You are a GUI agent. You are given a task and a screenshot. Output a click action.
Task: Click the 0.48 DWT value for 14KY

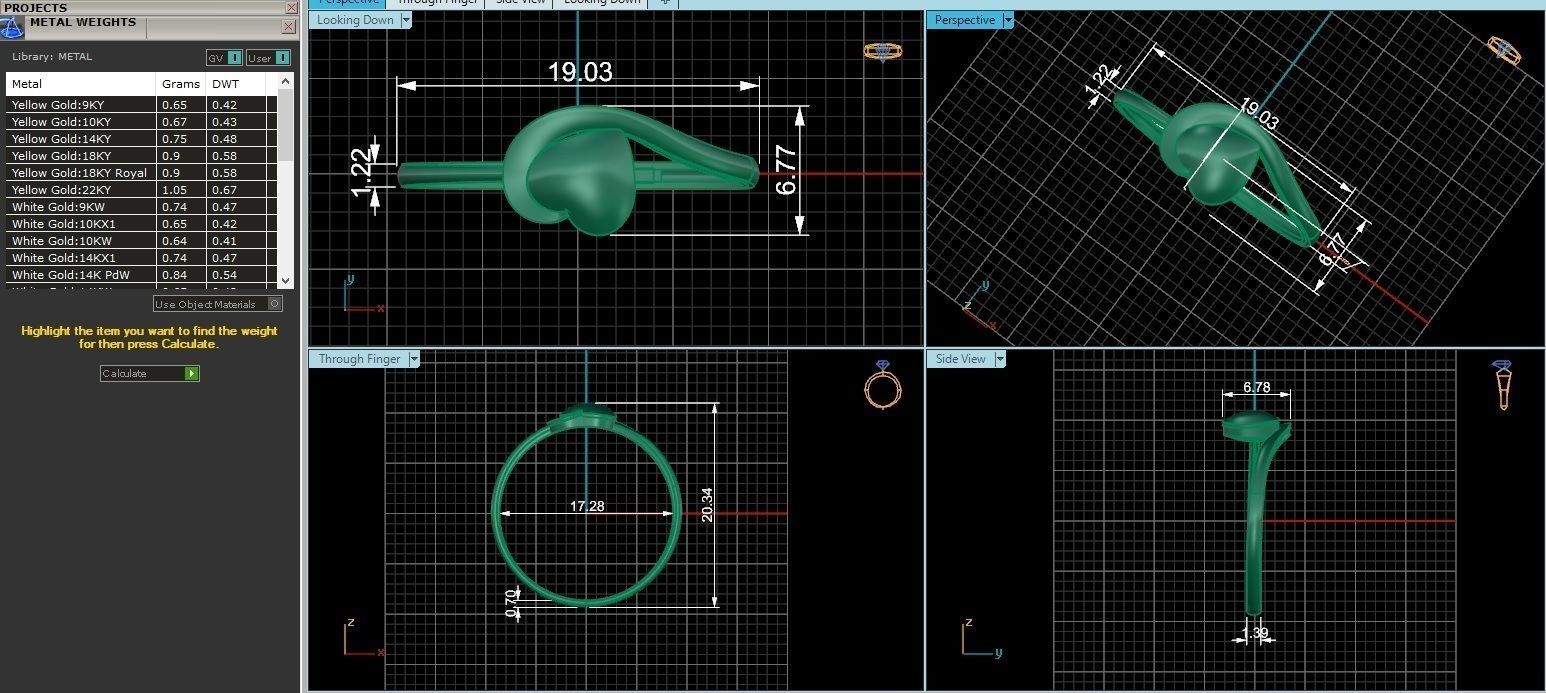[x=225, y=139]
